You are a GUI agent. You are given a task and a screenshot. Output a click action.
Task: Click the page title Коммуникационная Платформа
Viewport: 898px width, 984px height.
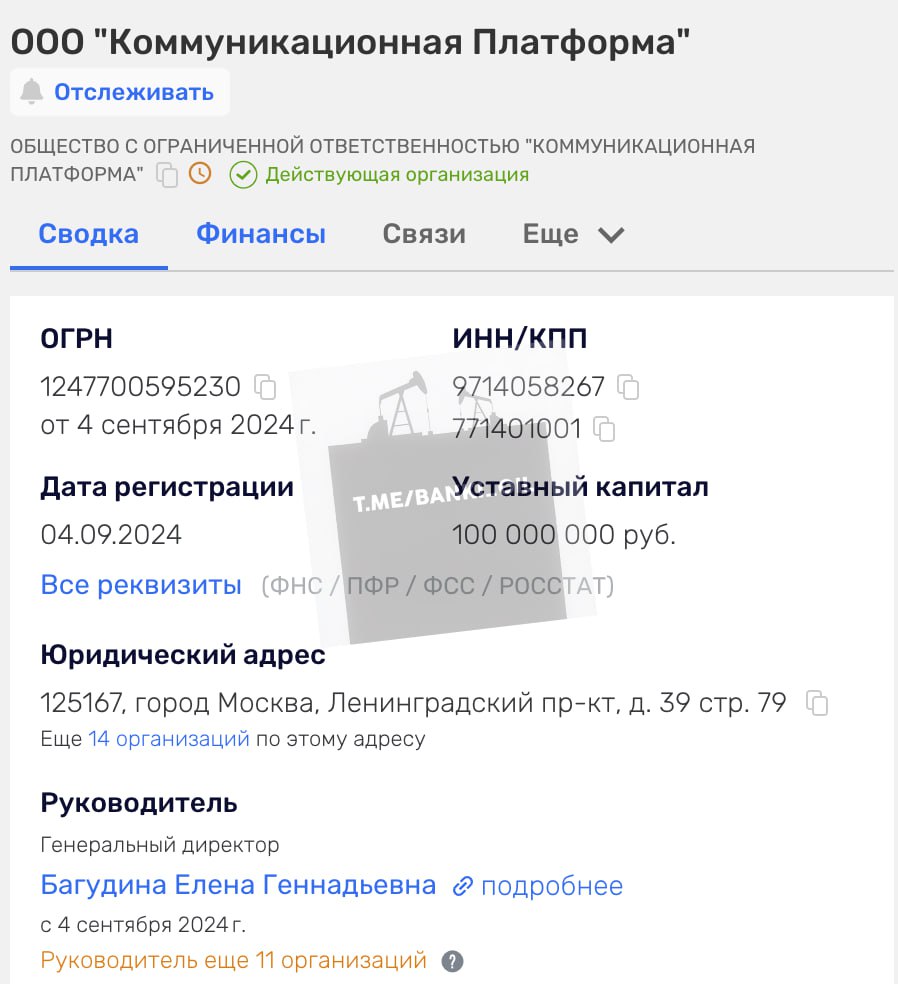click(x=350, y=42)
